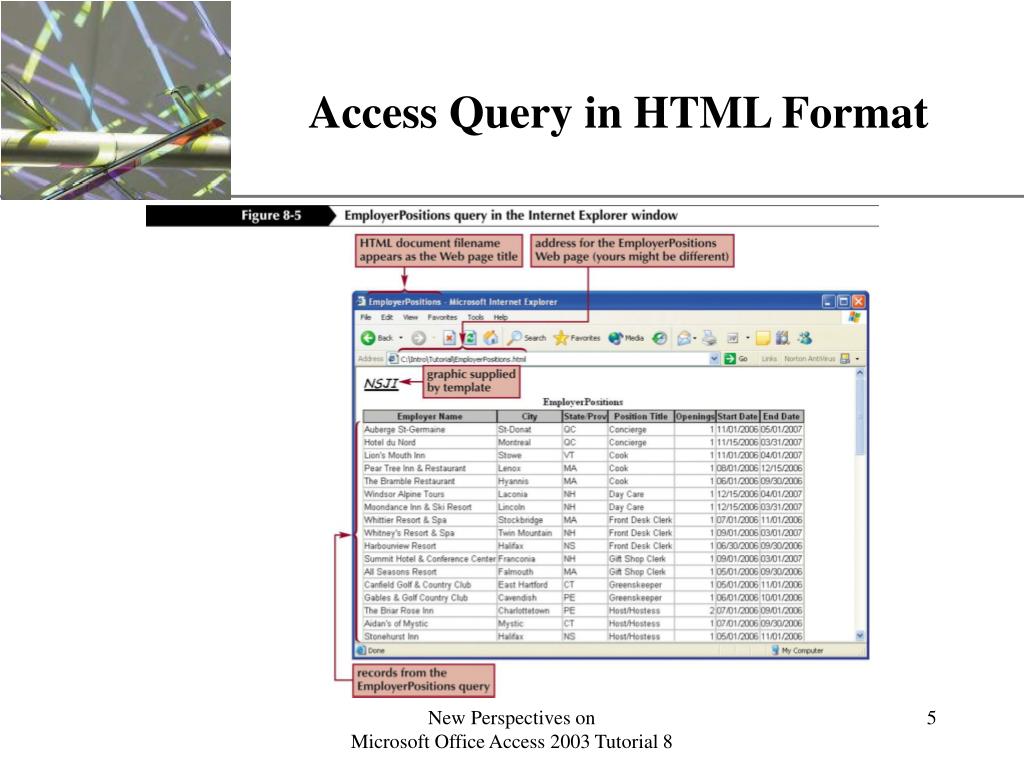Click the Research icon next to Messenger

pos(782,338)
